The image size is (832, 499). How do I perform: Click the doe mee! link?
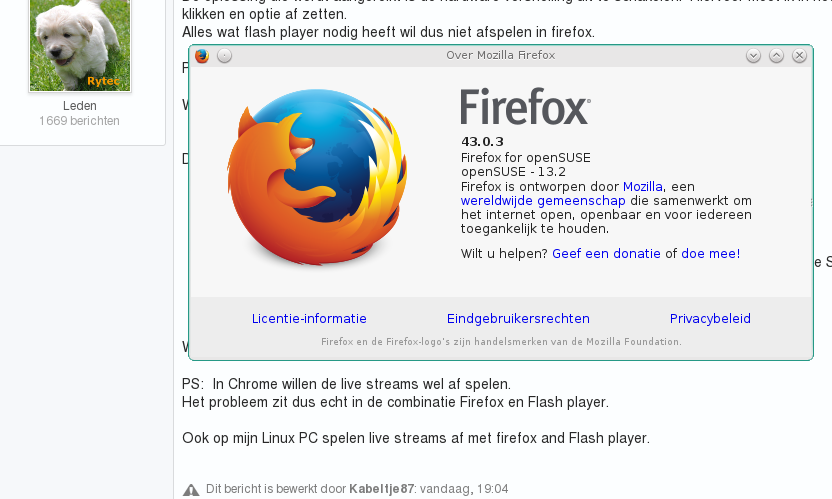click(x=710, y=254)
